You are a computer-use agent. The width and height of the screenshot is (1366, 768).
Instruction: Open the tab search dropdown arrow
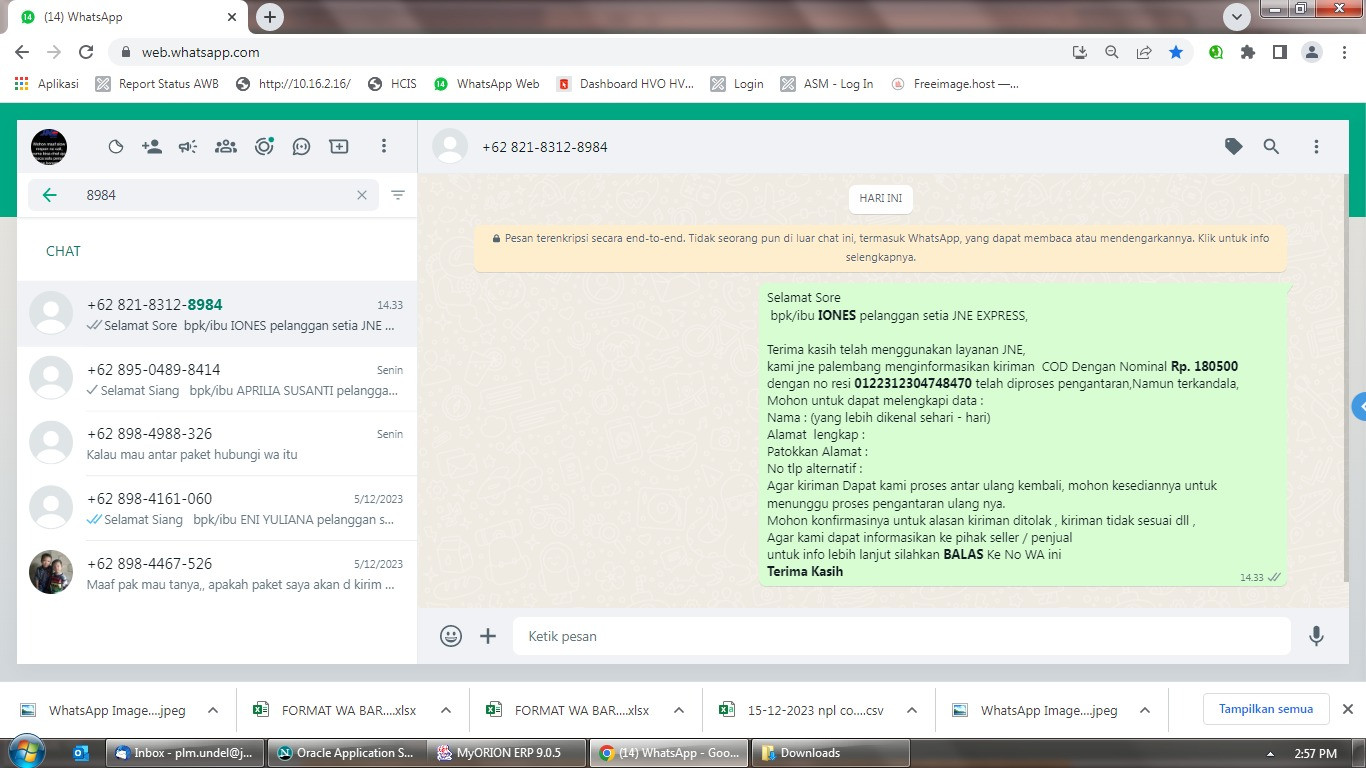[x=1237, y=17]
